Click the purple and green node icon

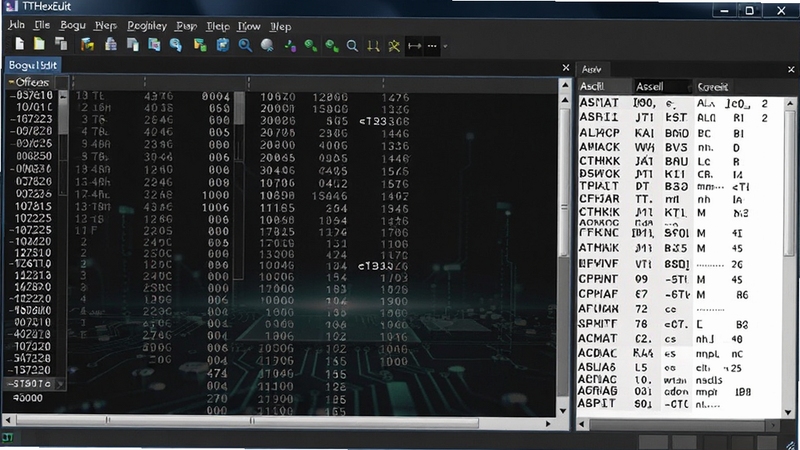click(x=290, y=46)
